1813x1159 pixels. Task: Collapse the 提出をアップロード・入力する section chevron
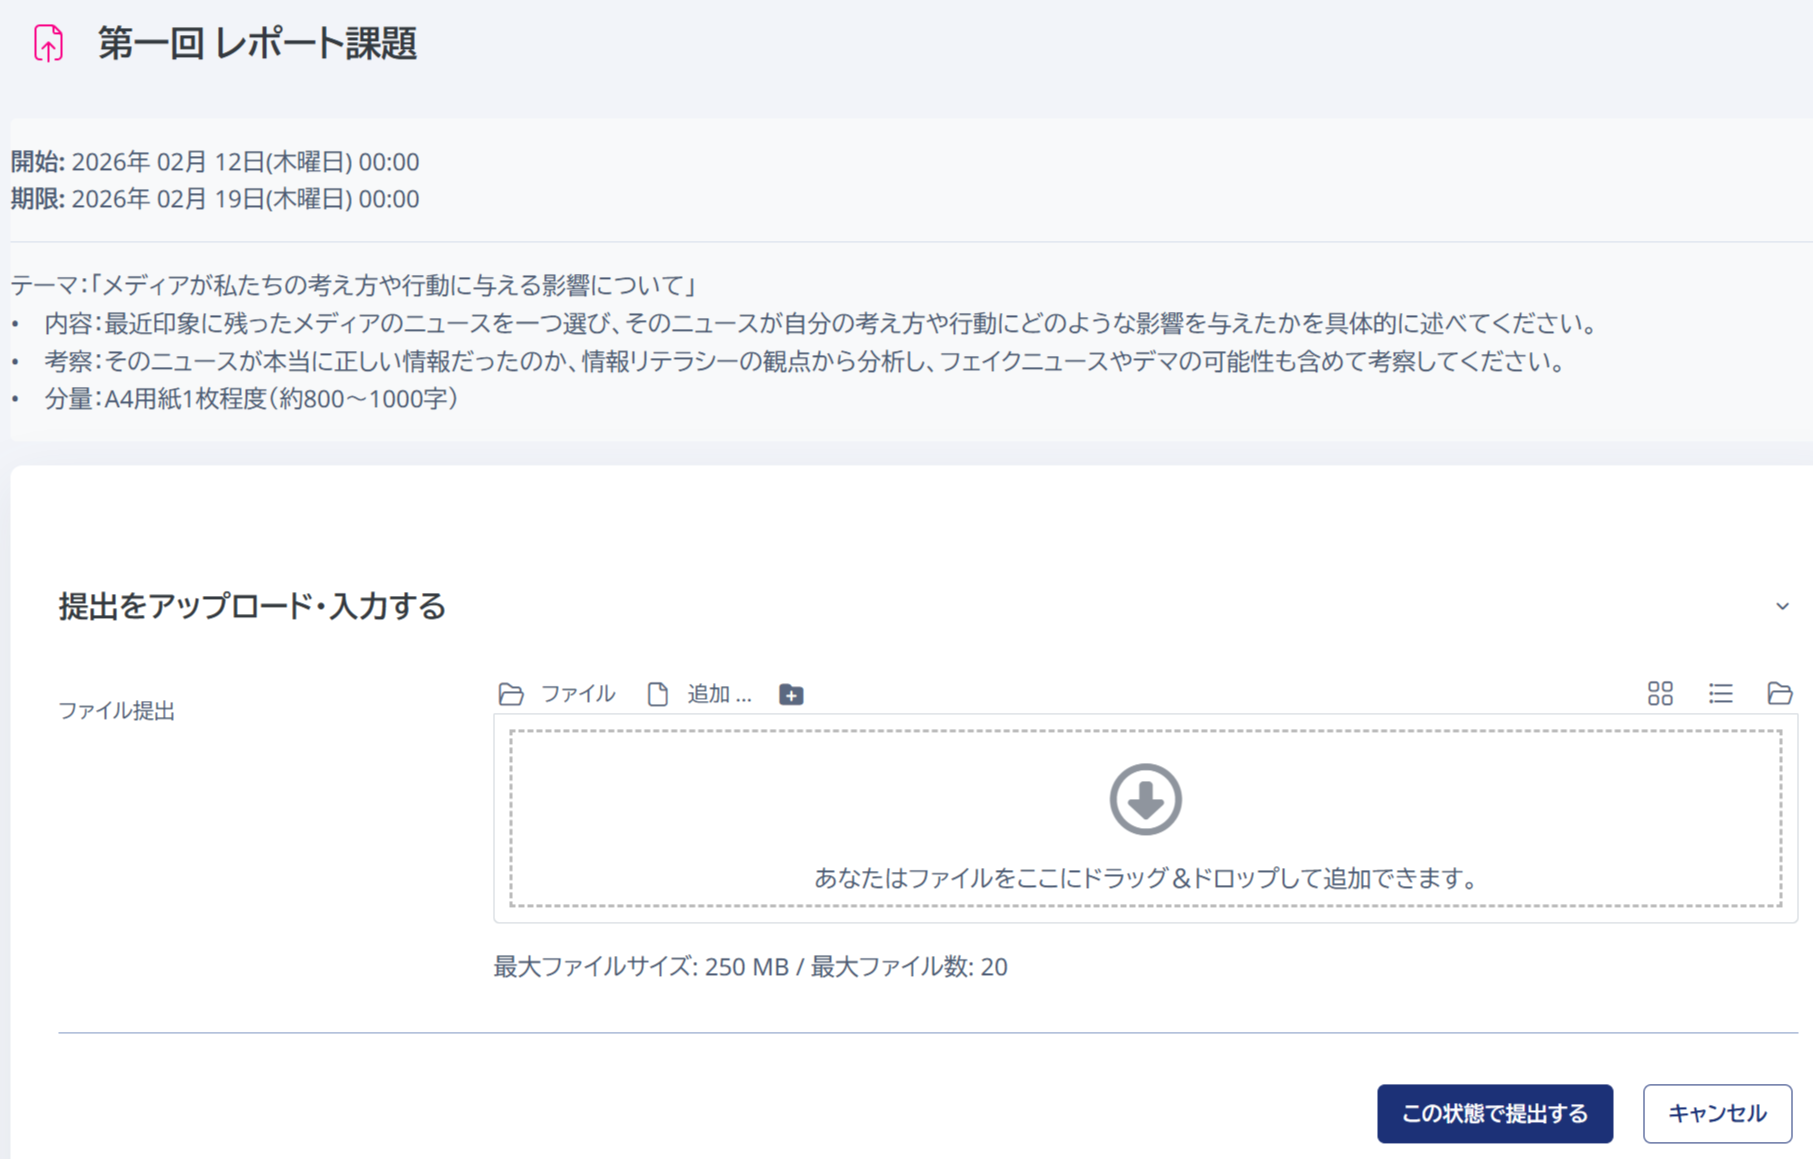pyautogui.click(x=1781, y=605)
